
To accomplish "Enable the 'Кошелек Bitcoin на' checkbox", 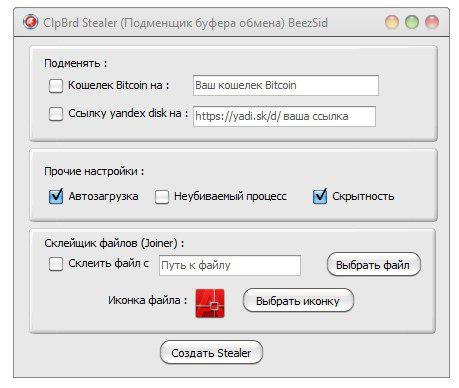I will (x=56, y=86).
